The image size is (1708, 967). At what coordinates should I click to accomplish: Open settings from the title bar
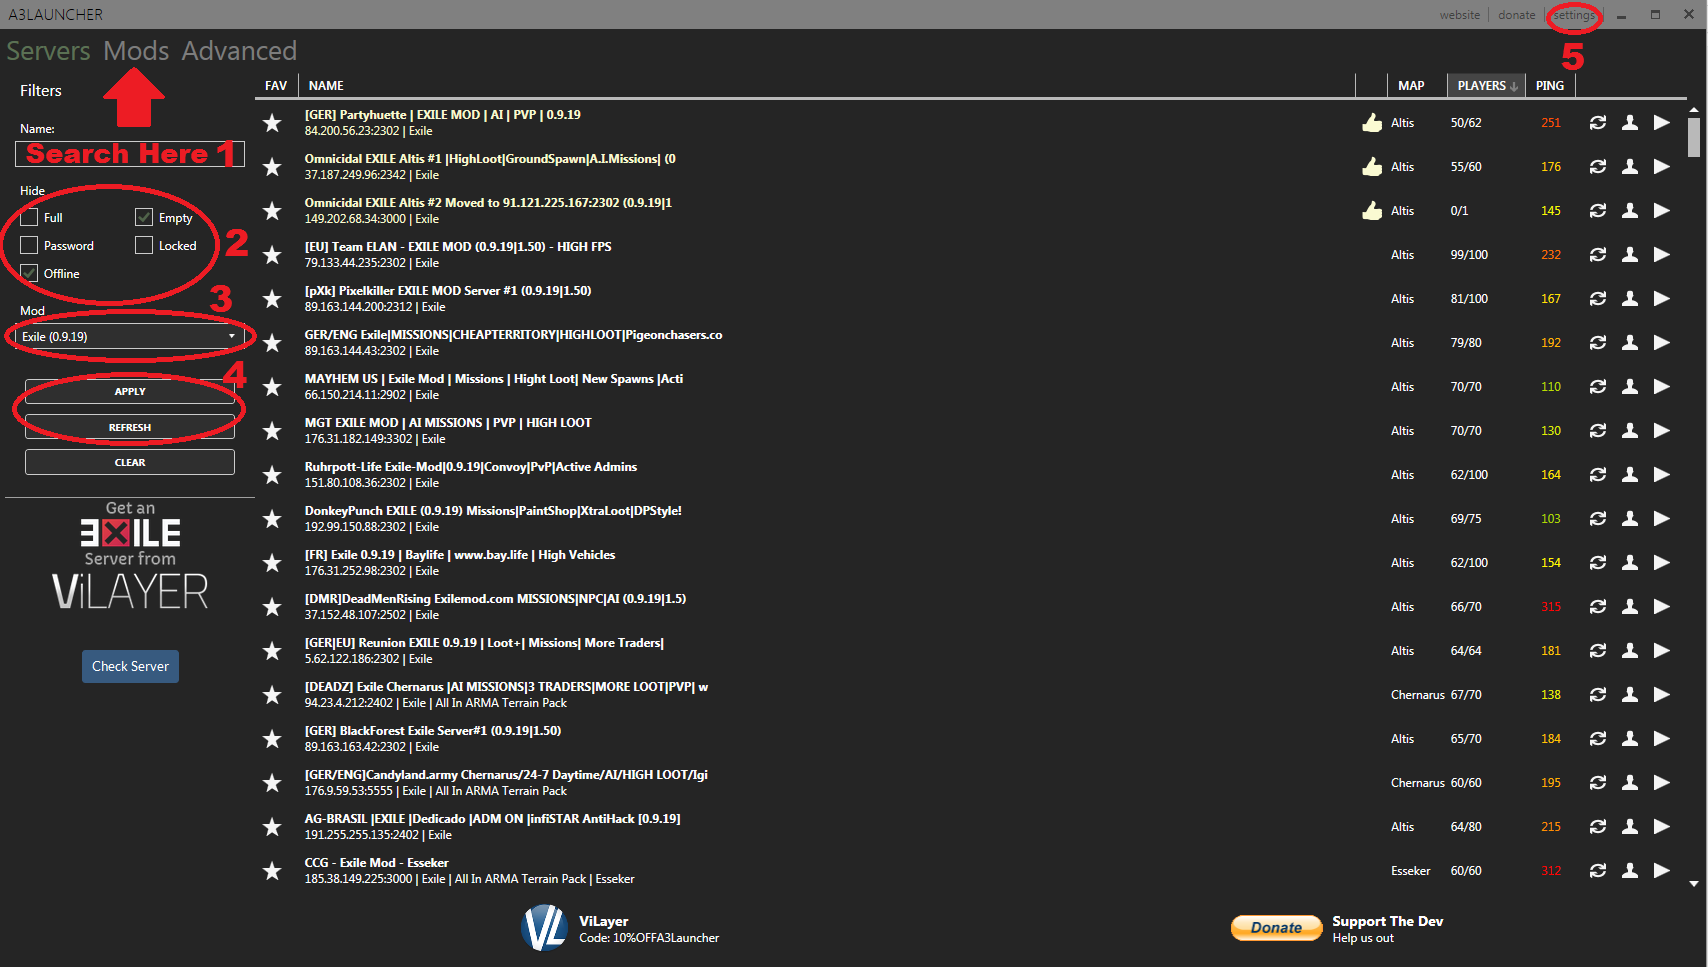tap(1574, 15)
